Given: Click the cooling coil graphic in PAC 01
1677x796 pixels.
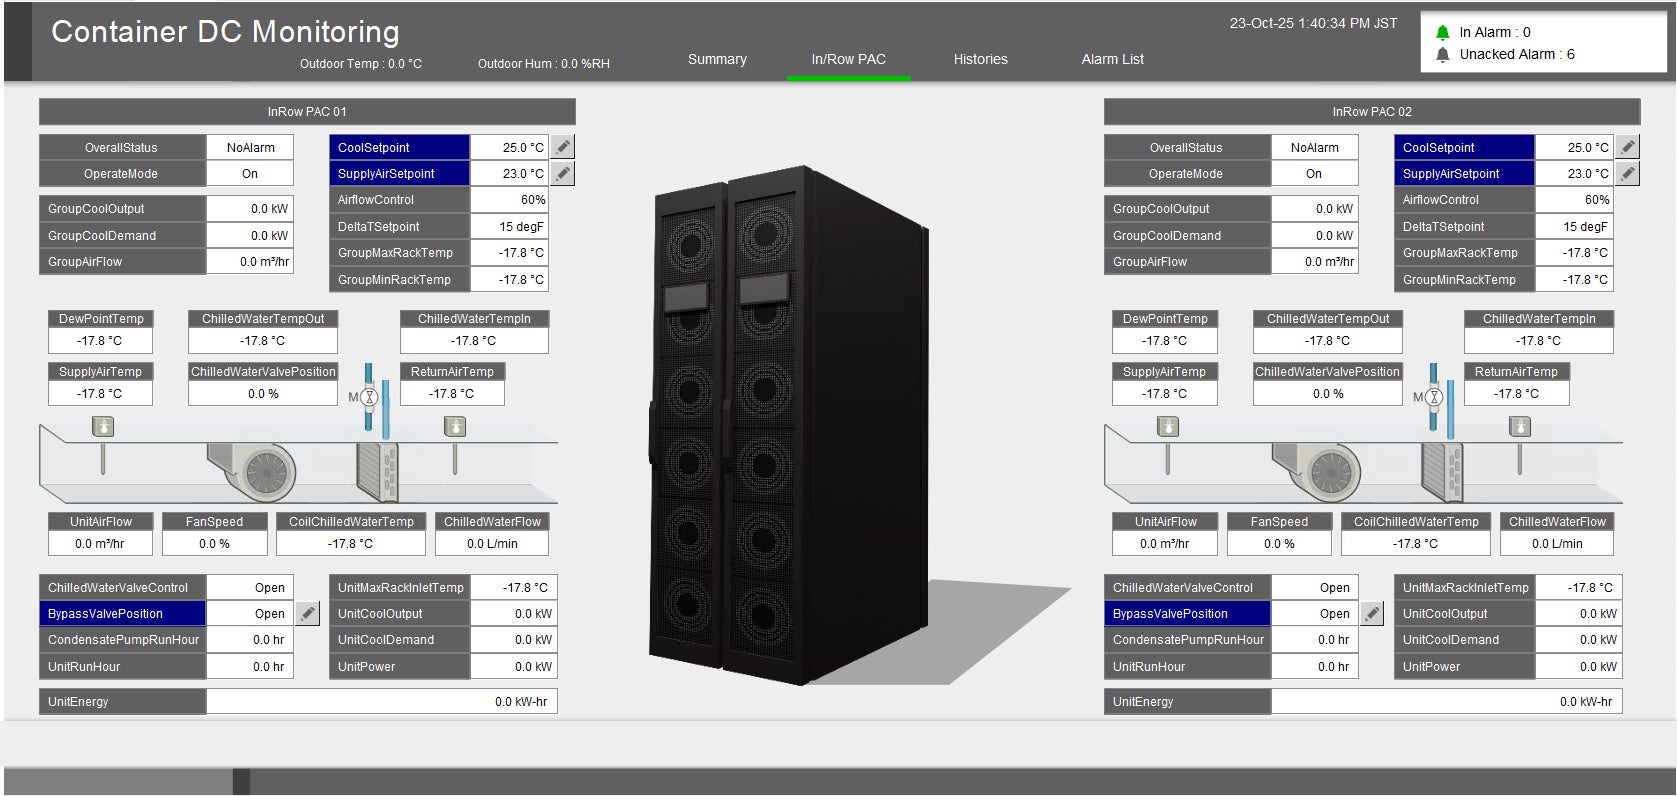Looking at the screenshot, I should pos(377,470).
